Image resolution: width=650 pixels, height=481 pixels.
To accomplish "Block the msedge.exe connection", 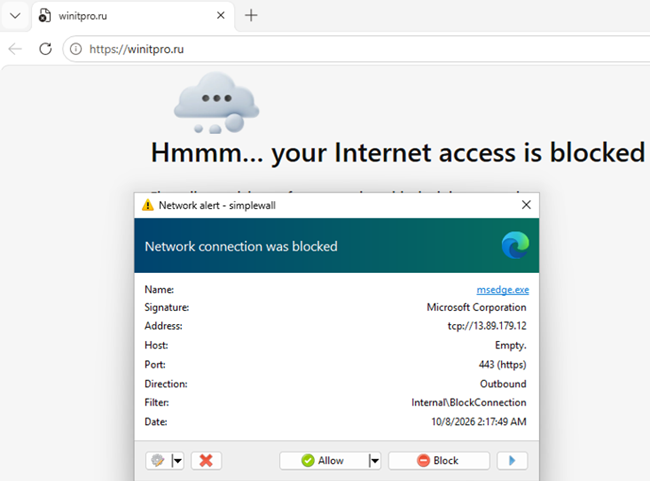I will [439, 460].
